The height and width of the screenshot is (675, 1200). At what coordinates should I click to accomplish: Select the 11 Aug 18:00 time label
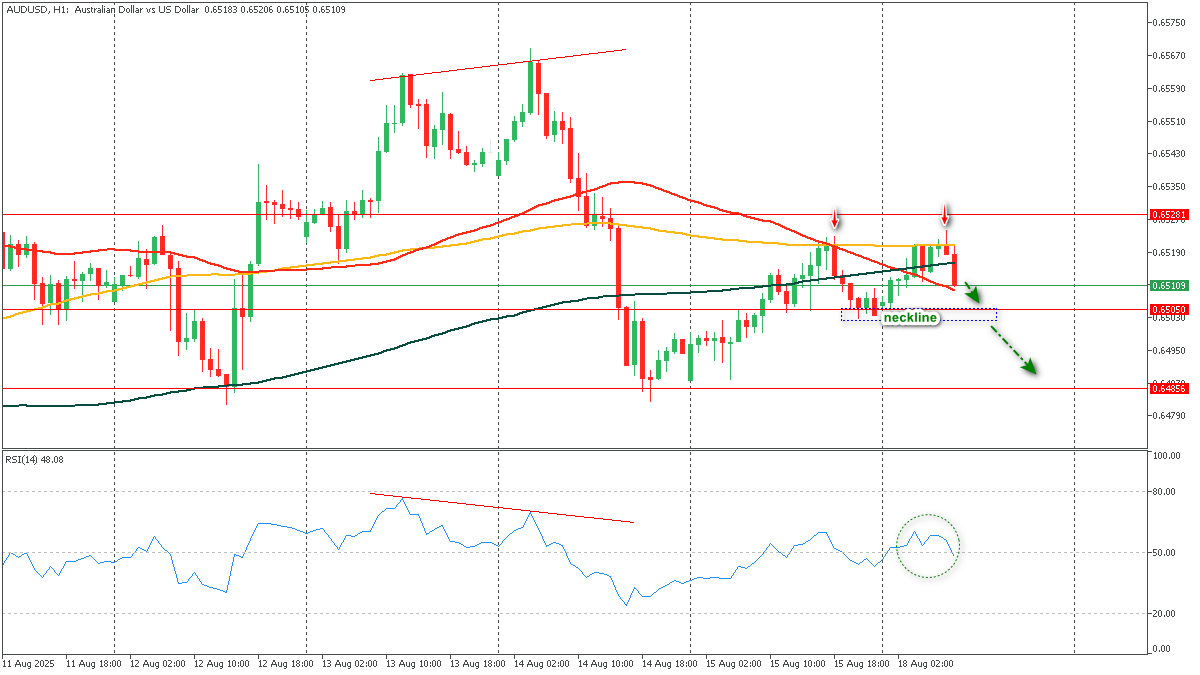point(95,662)
